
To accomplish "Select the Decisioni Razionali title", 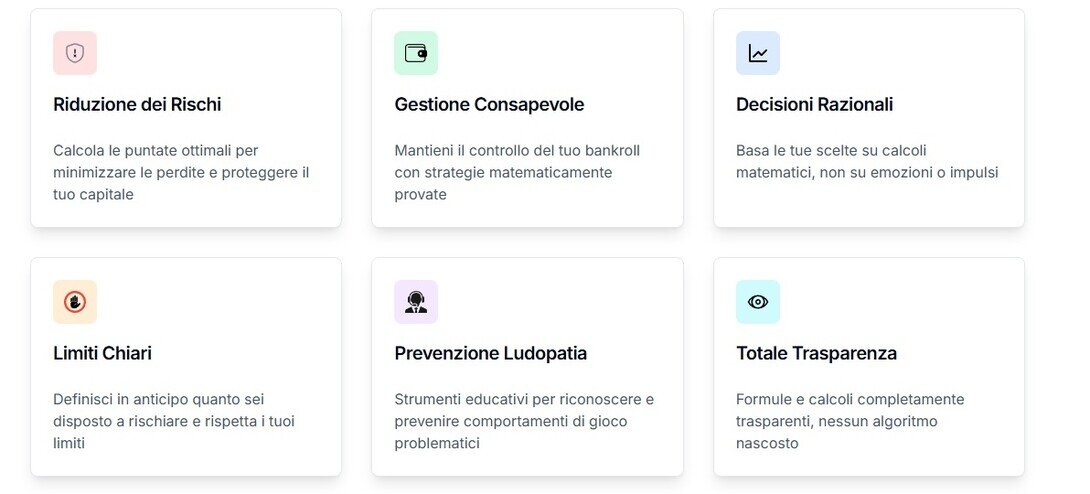I will point(814,104).
